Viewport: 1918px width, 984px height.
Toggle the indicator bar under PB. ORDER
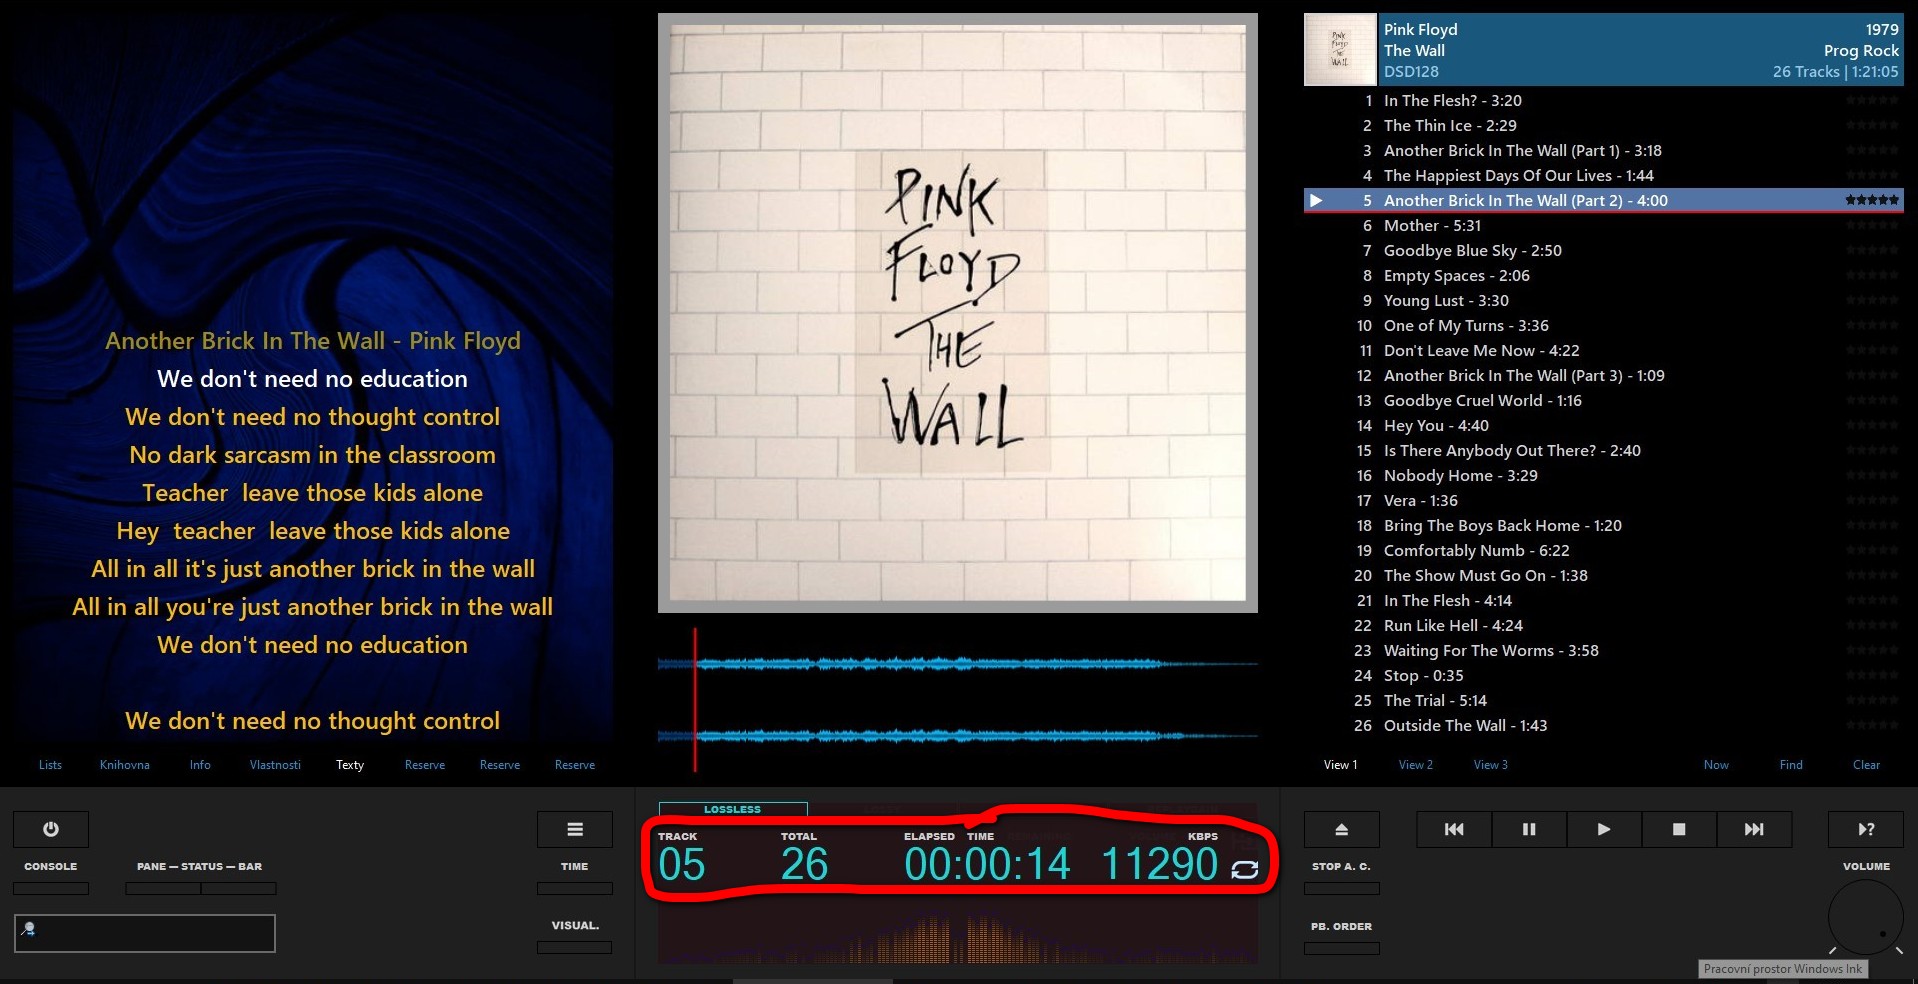(1342, 948)
